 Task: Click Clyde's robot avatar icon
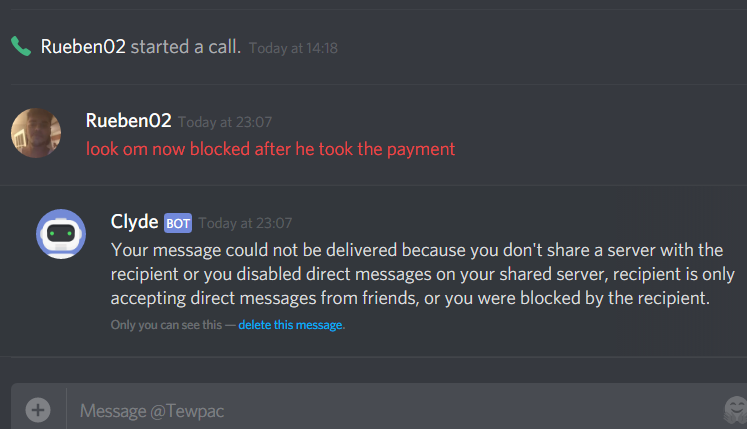tap(61, 234)
